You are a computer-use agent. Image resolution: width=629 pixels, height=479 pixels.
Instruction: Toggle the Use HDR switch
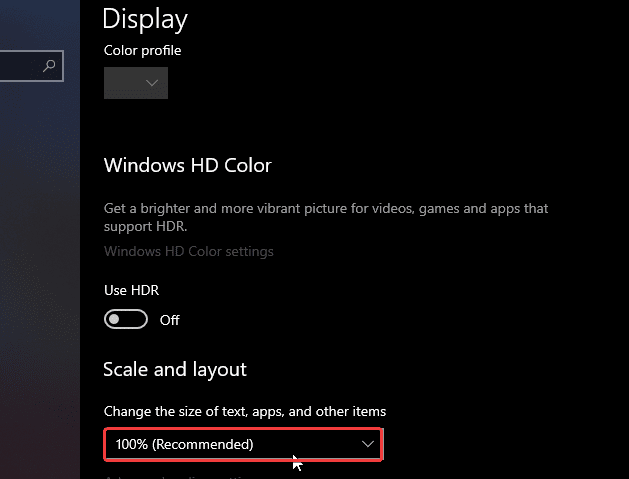pyautogui.click(x=126, y=319)
